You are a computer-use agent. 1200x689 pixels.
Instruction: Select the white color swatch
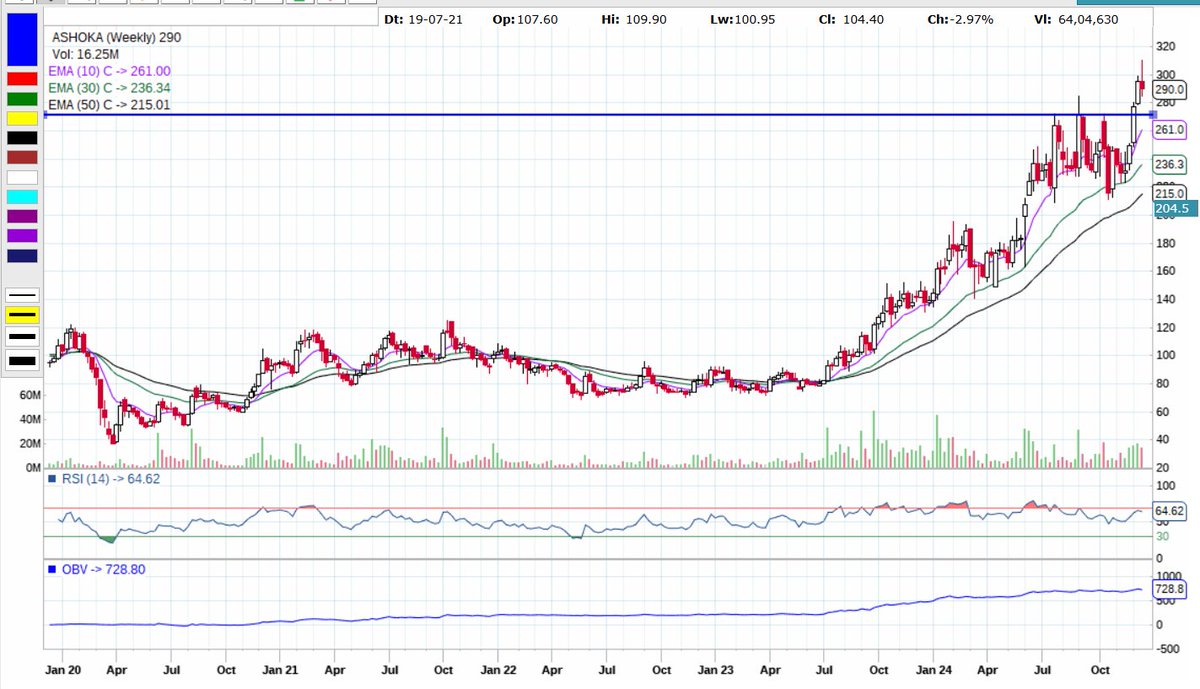(x=22, y=177)
